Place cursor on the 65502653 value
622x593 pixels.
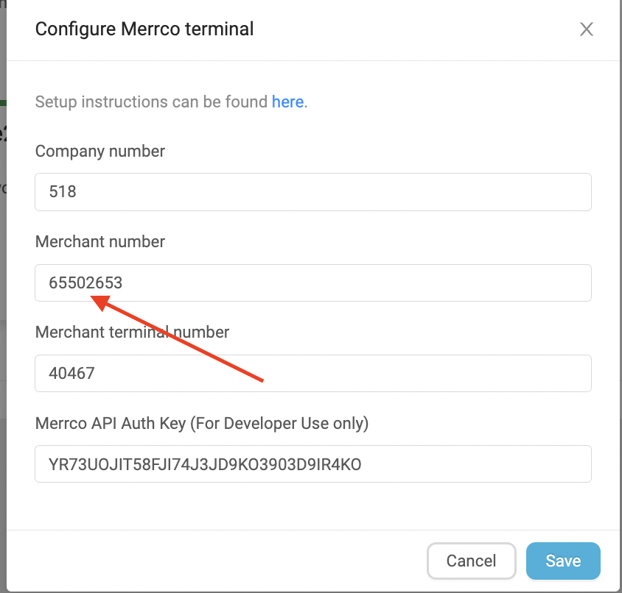(85, 283)
